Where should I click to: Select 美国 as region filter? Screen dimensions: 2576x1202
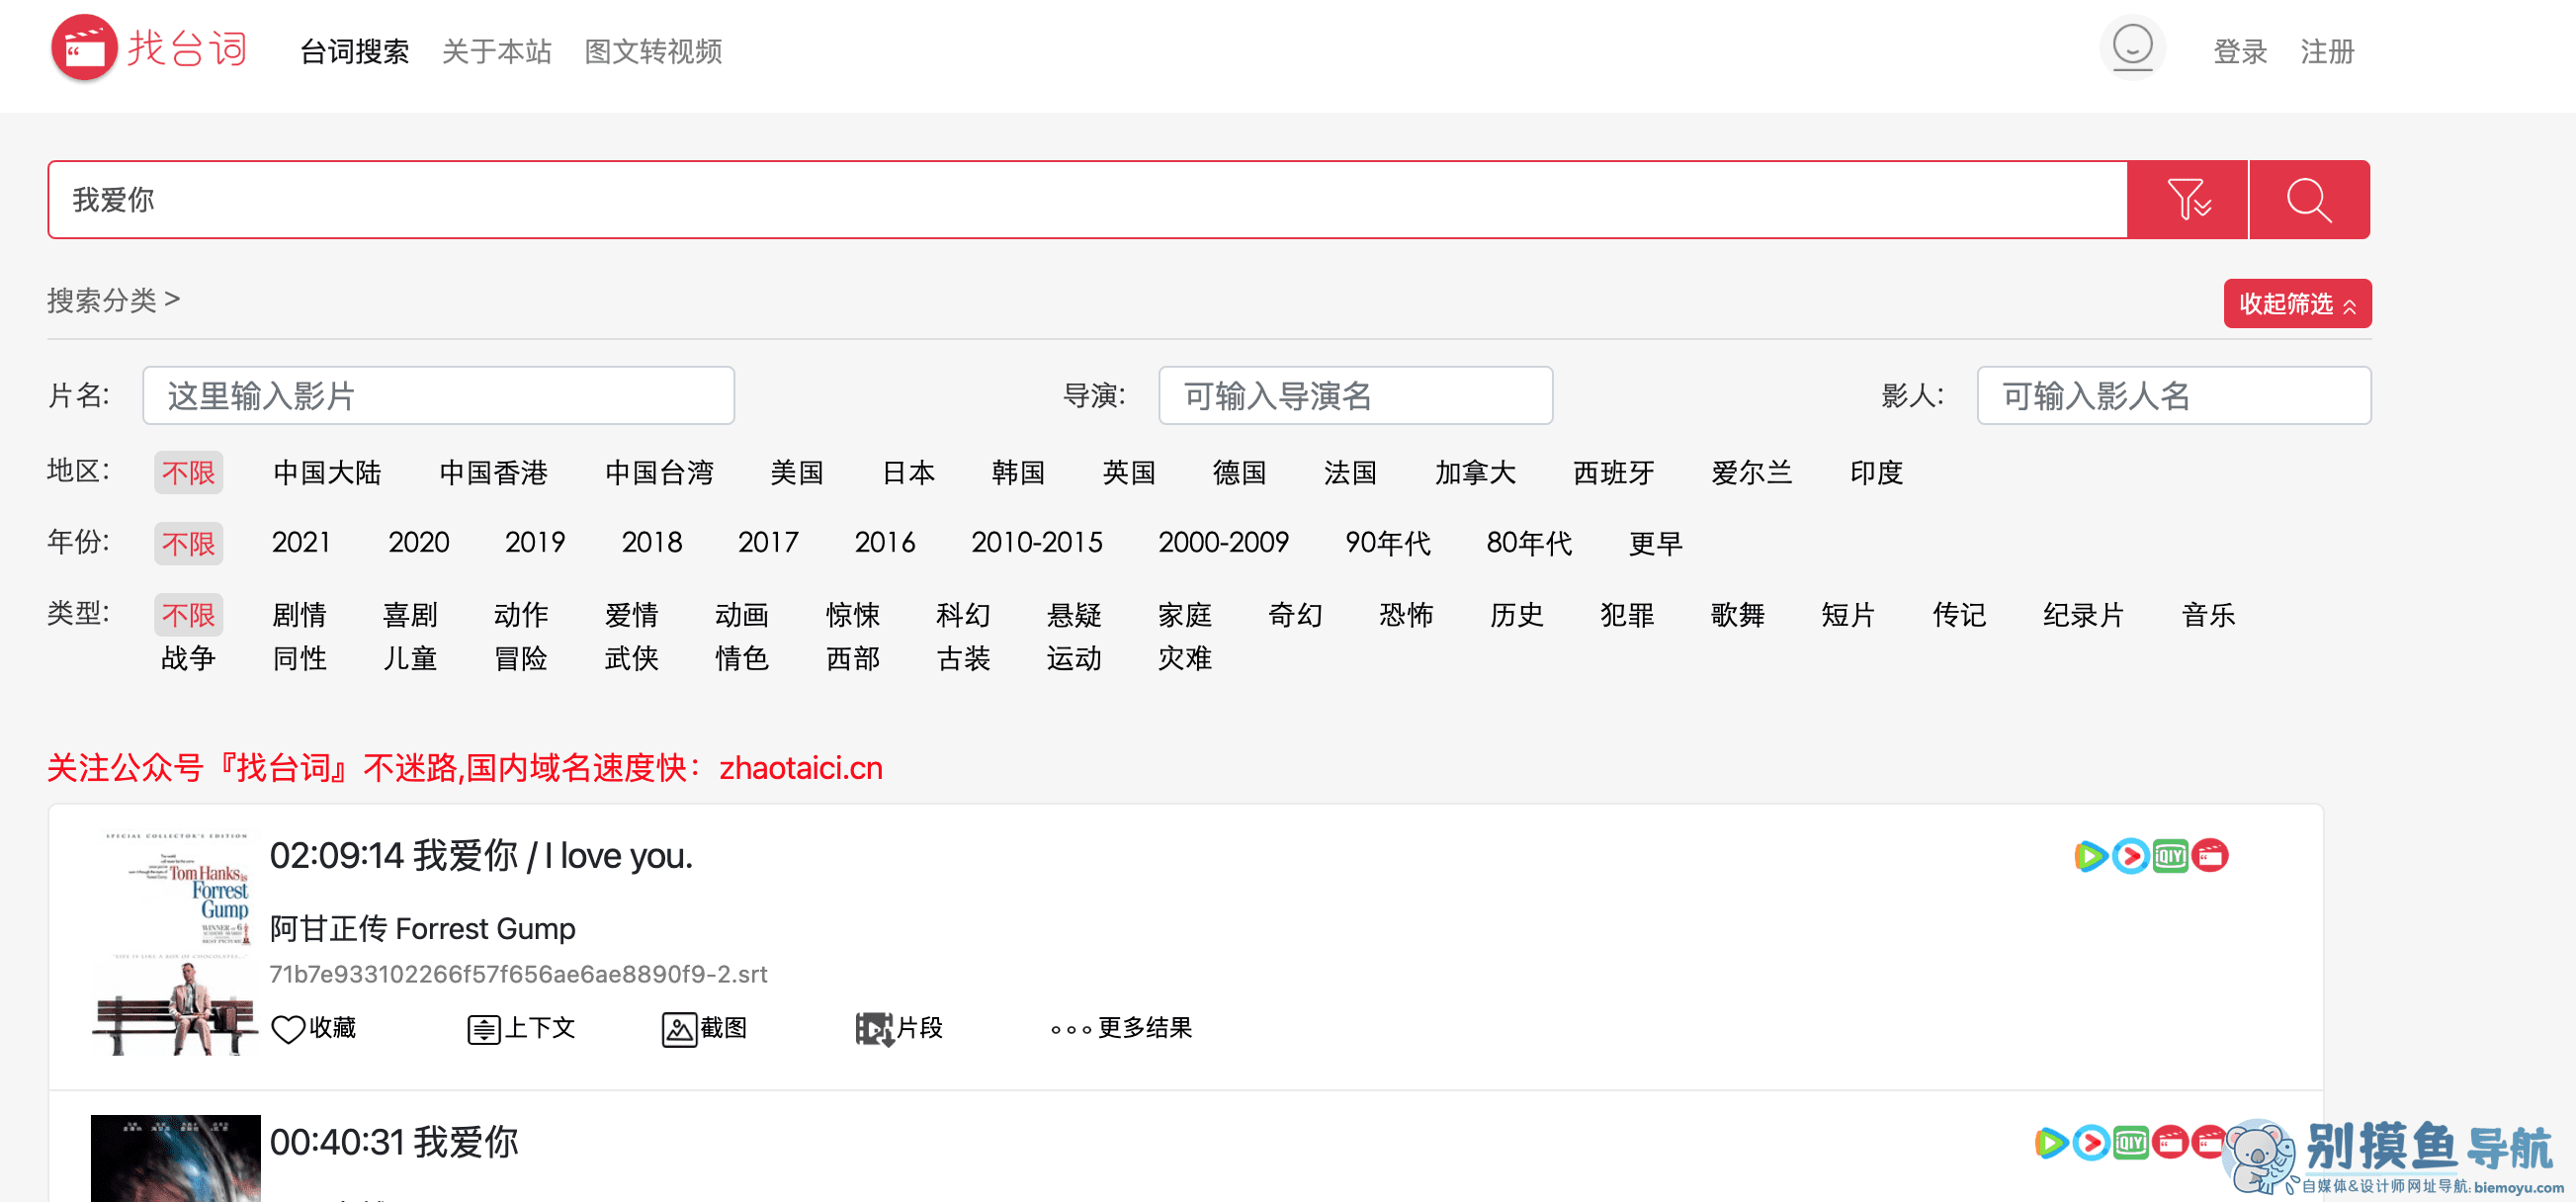796,472
